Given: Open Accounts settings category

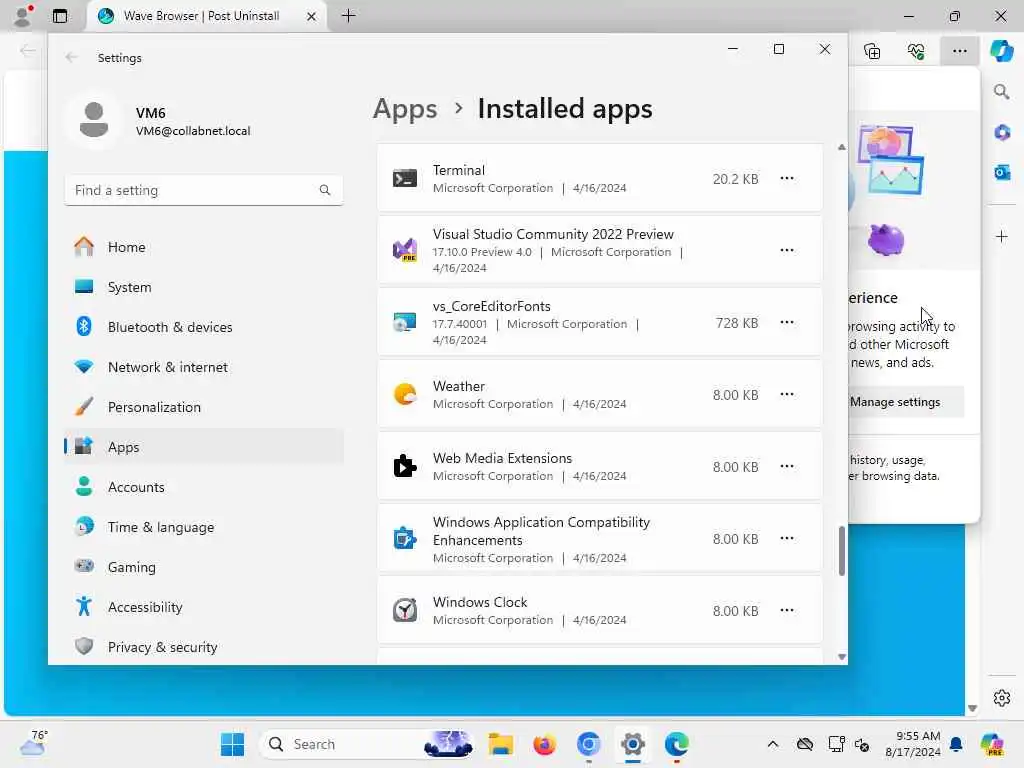Looking at the screenshot, I should pos(204,487).
